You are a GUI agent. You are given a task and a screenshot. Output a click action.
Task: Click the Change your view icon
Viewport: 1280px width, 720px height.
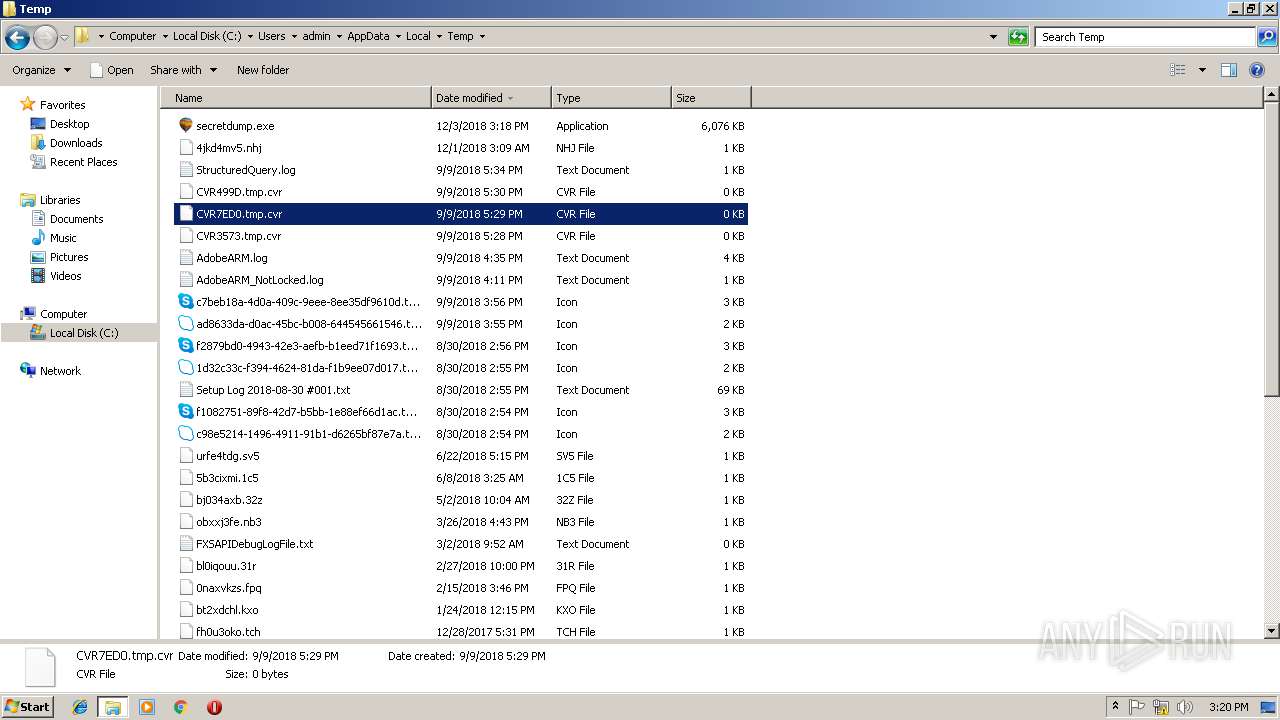(x=1178, y=70)
